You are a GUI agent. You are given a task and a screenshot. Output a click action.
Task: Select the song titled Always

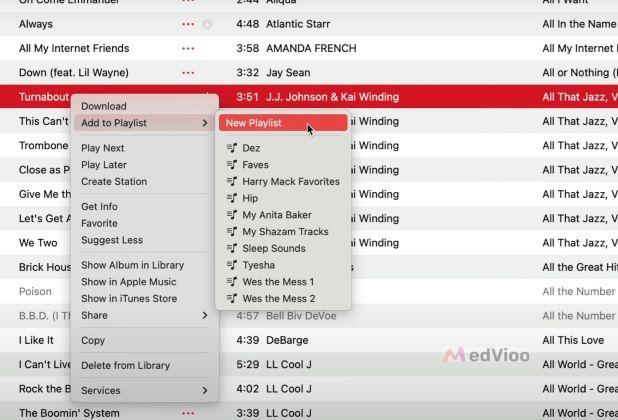tap(36, 24)
